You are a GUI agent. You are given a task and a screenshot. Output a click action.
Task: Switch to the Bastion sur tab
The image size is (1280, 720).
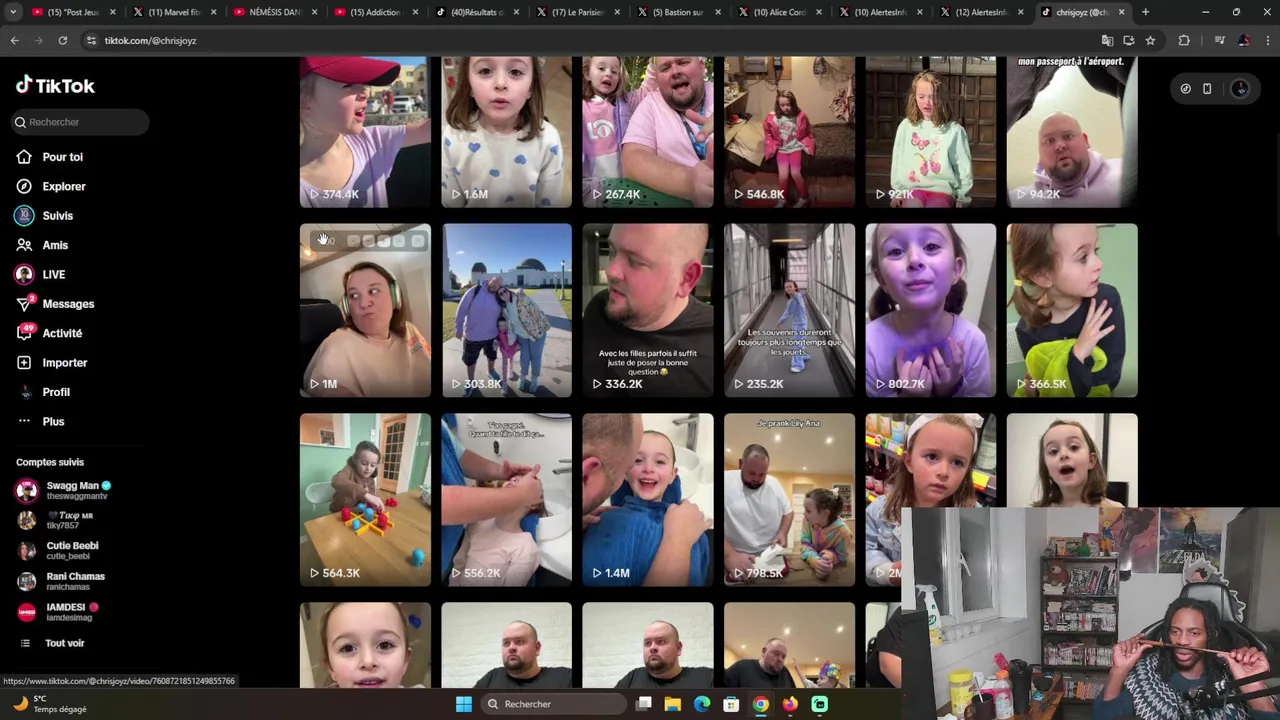679,12
